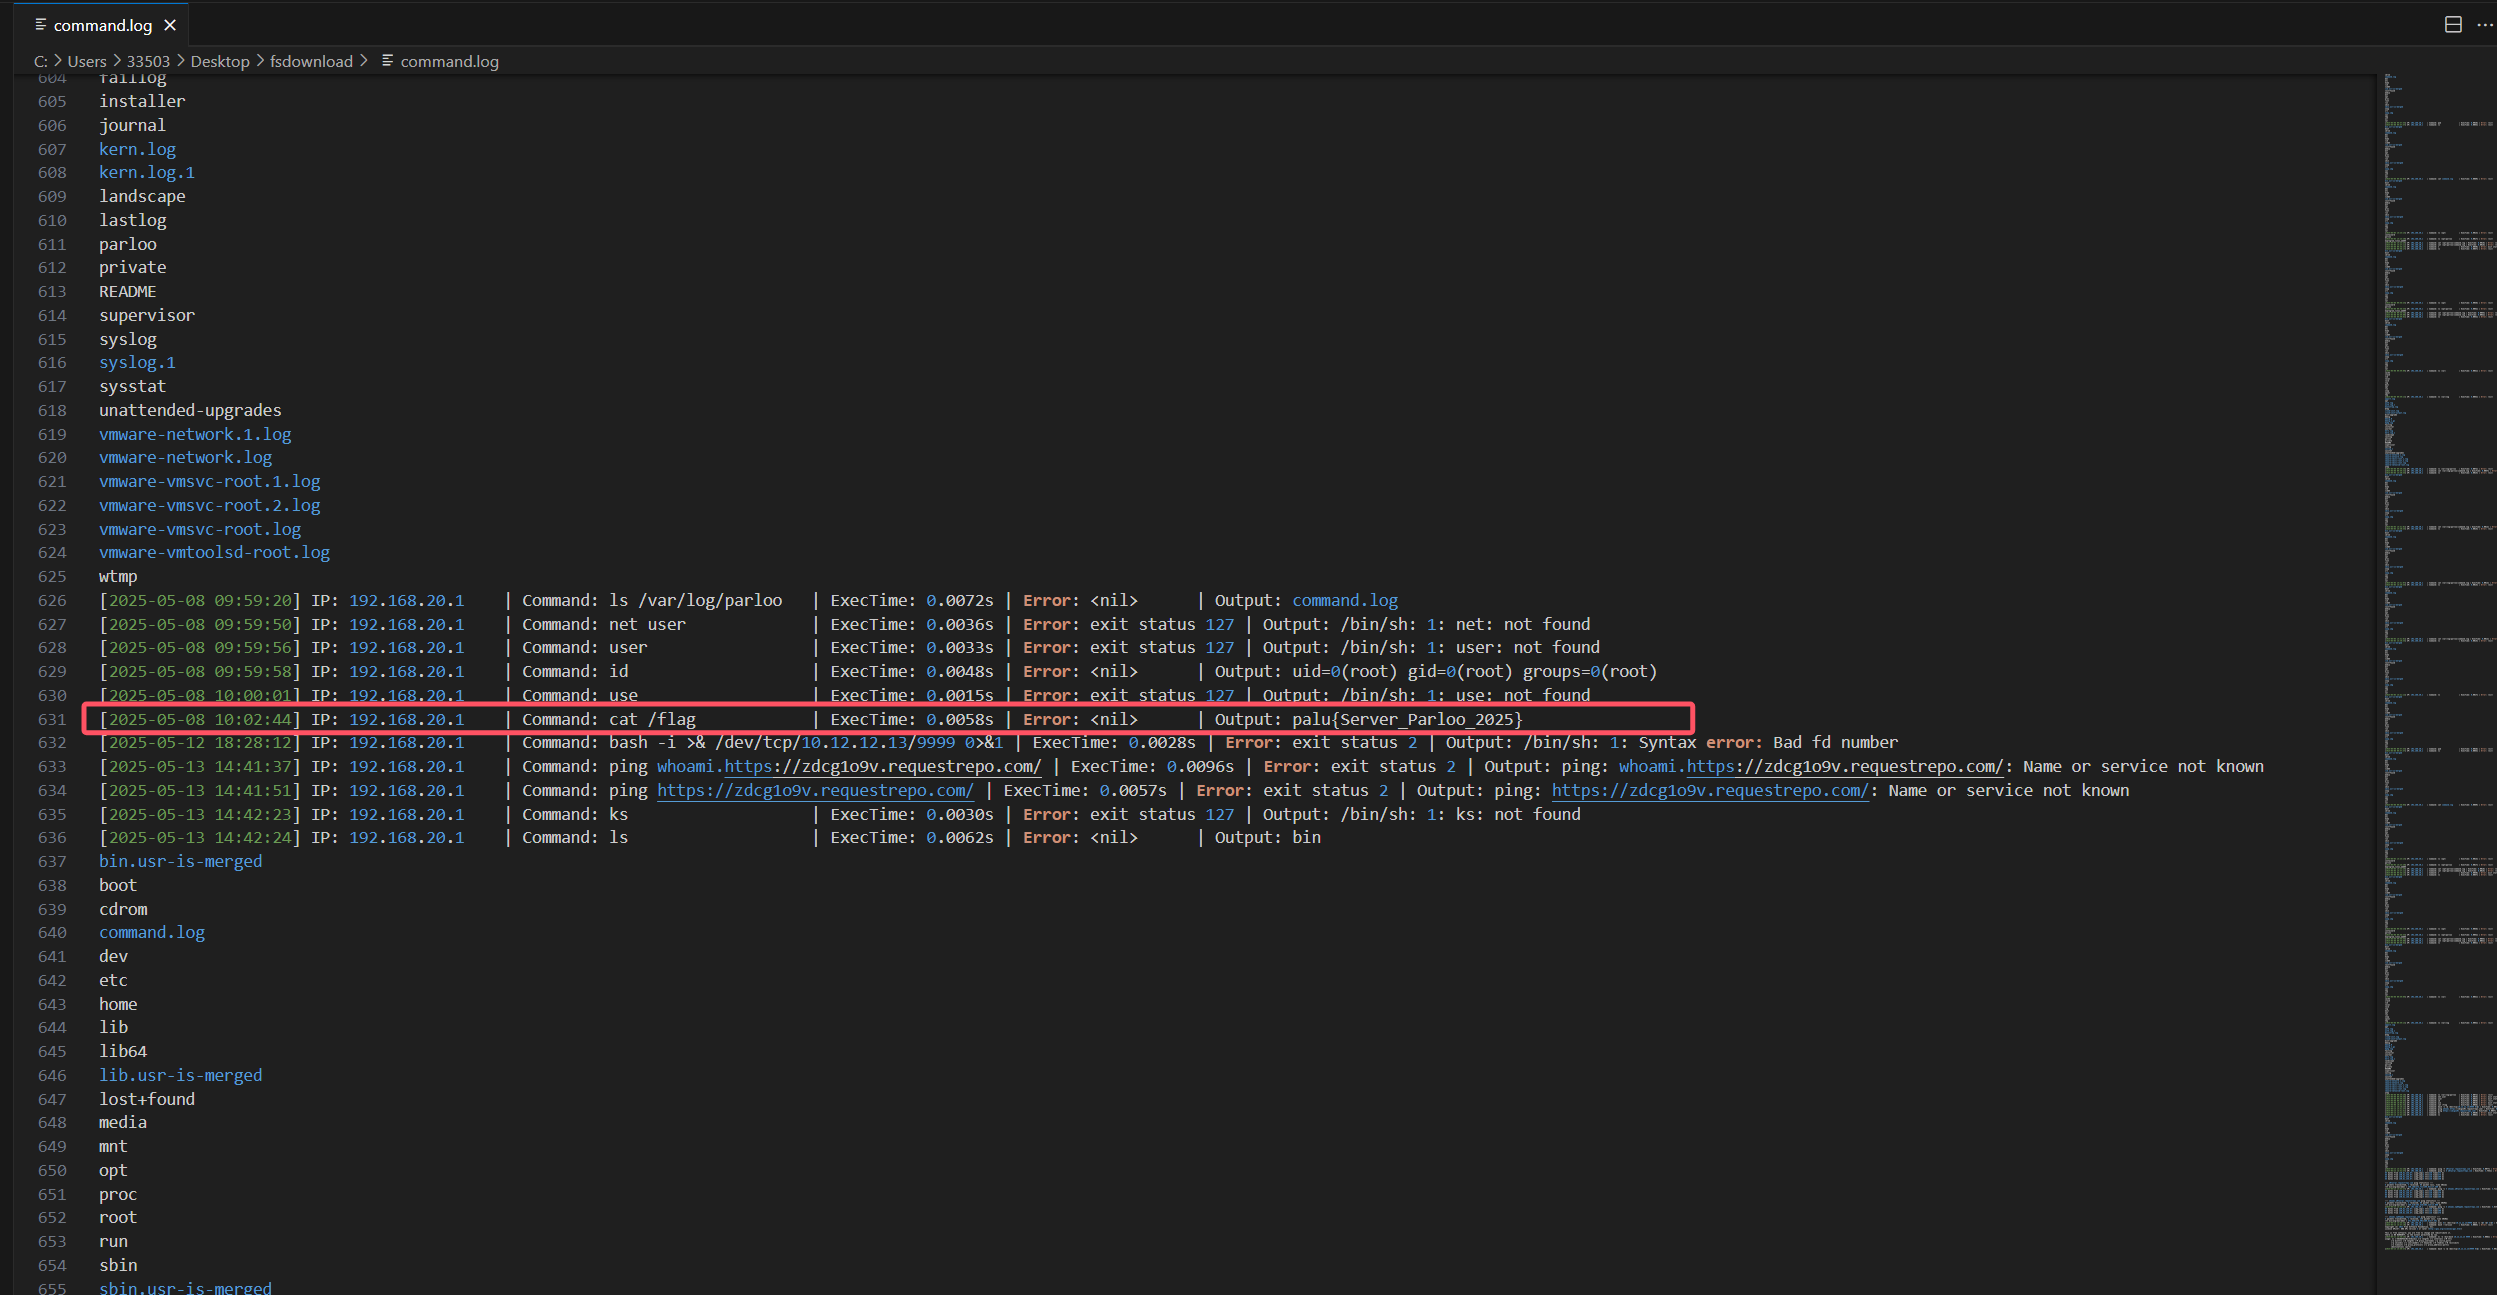Image resolution: width=2497 pixels, height=1295 pixels.
Task: Click line number 631 in the gutter
Action: 52,719
